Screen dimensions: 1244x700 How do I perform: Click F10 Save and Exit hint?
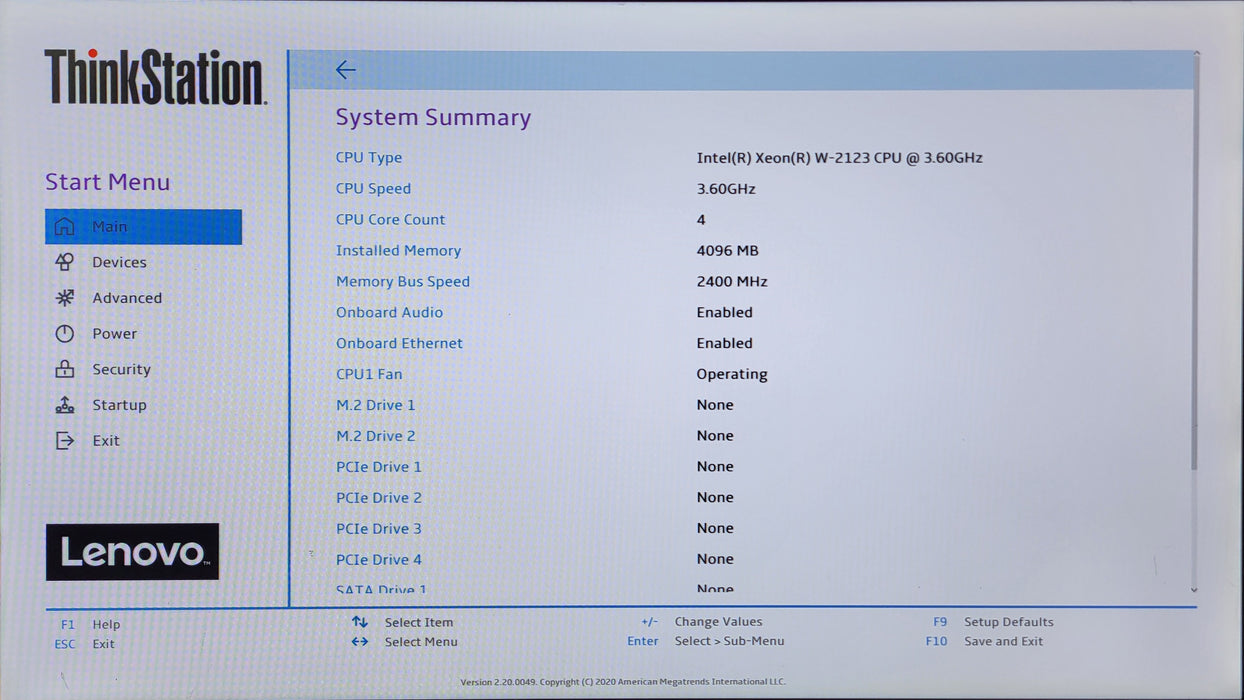point(984,641)
